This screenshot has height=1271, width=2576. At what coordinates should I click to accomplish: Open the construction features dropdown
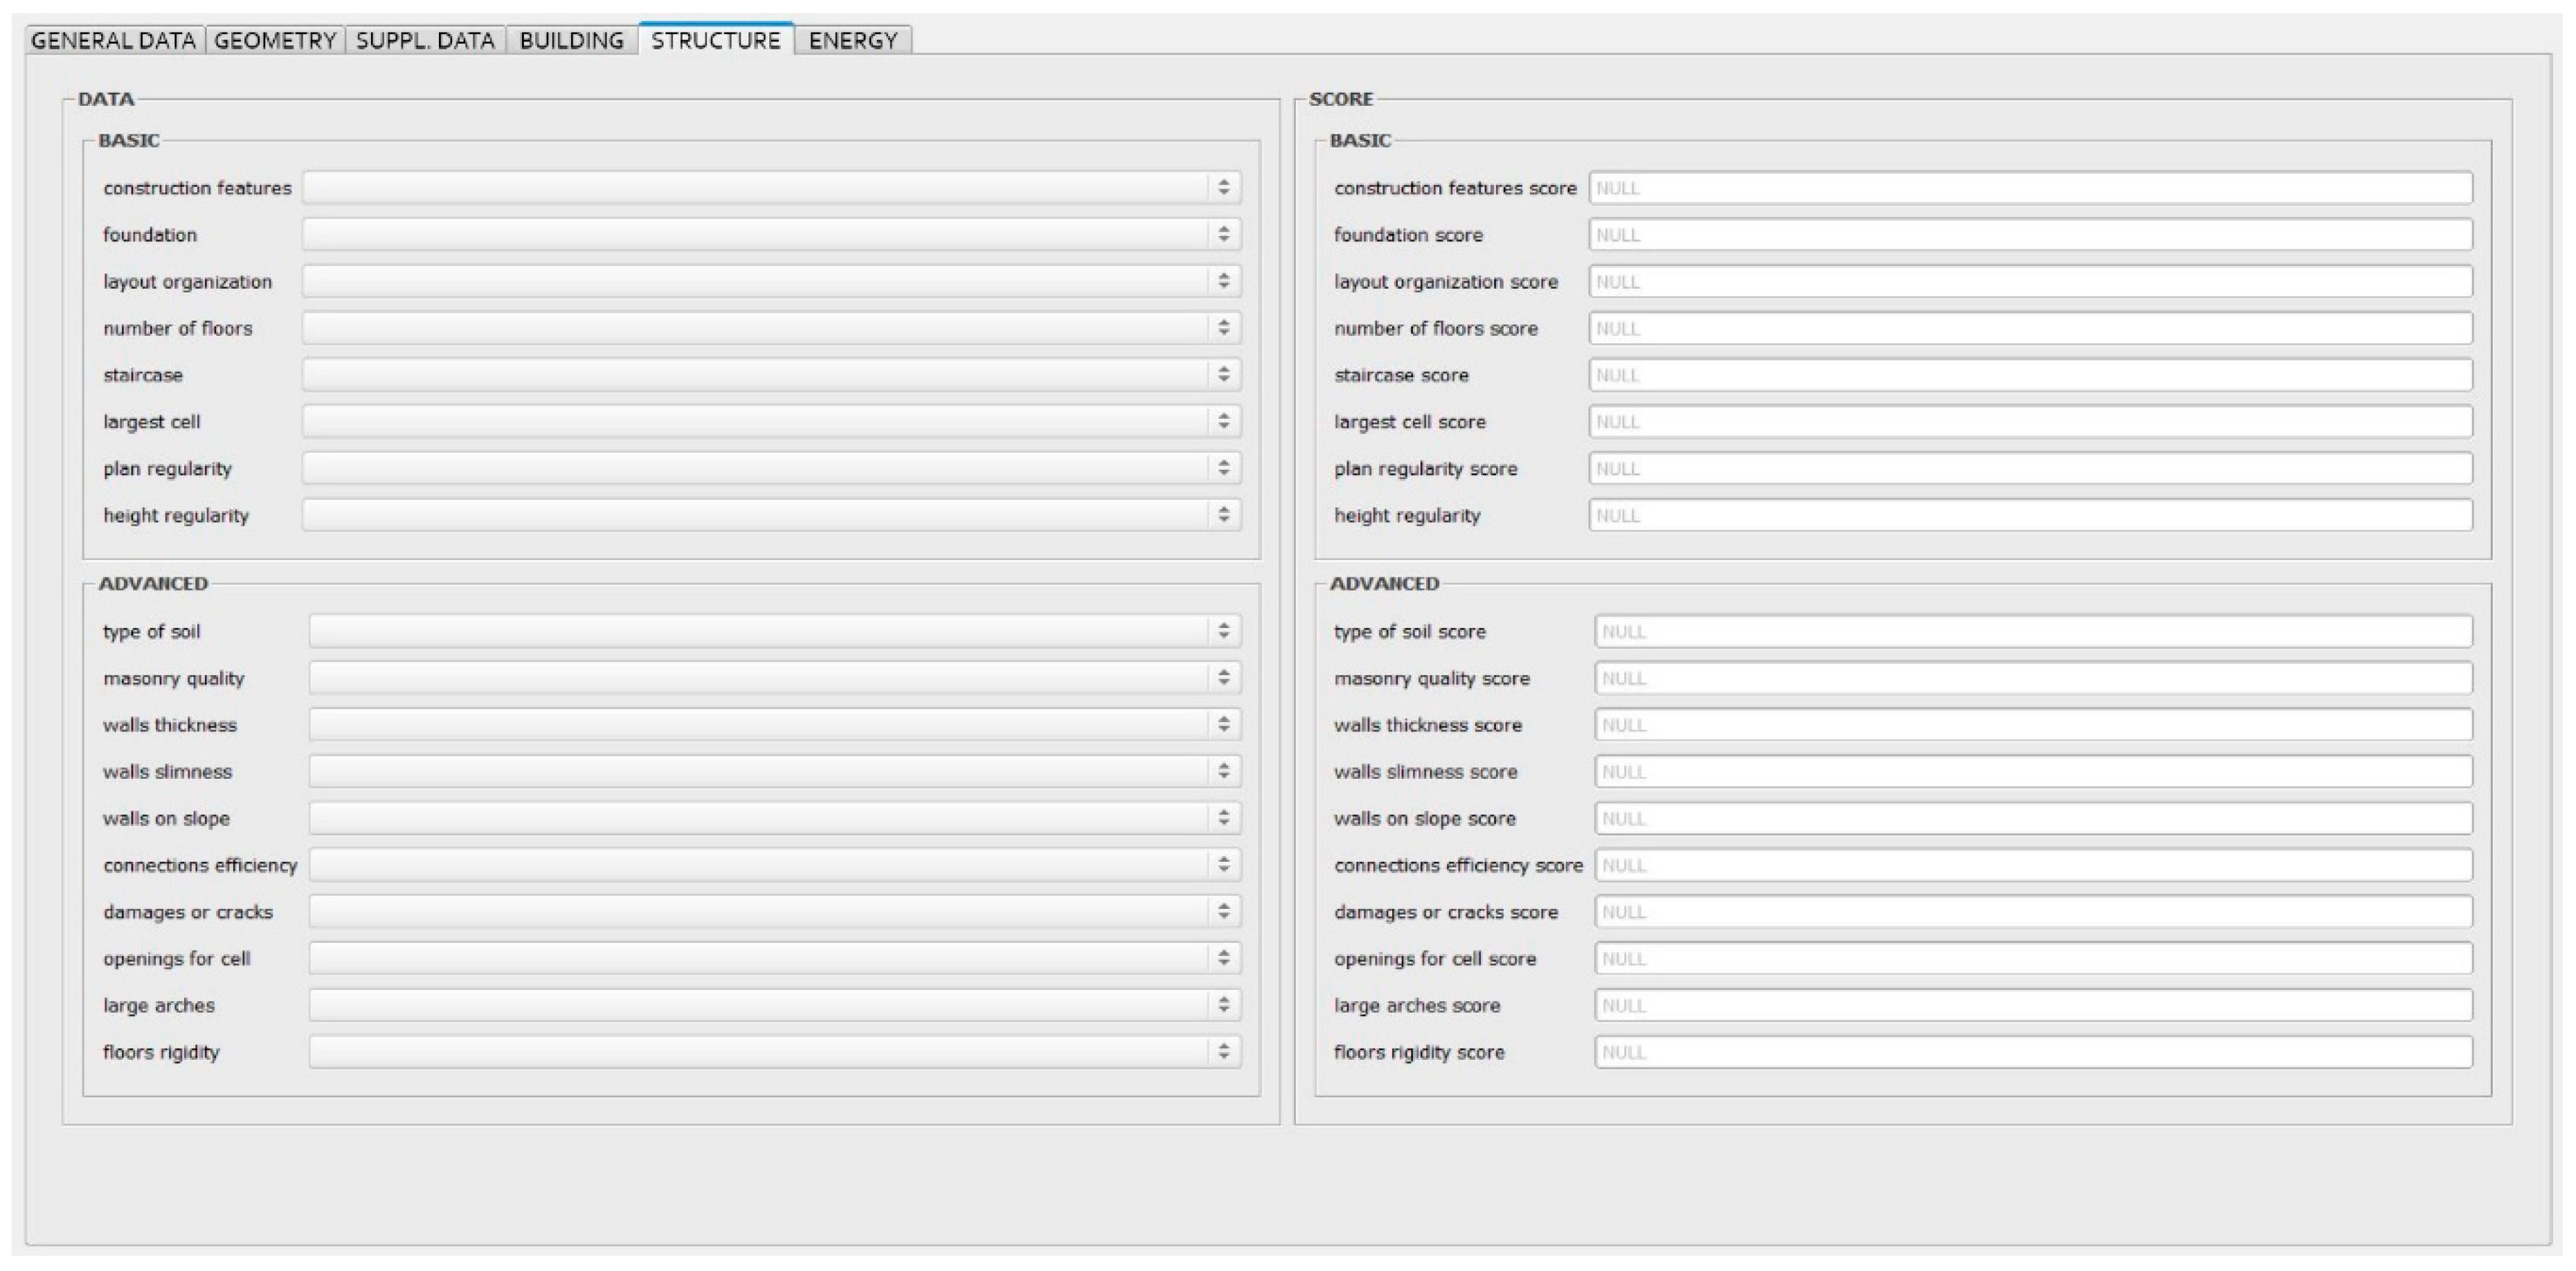770,188
